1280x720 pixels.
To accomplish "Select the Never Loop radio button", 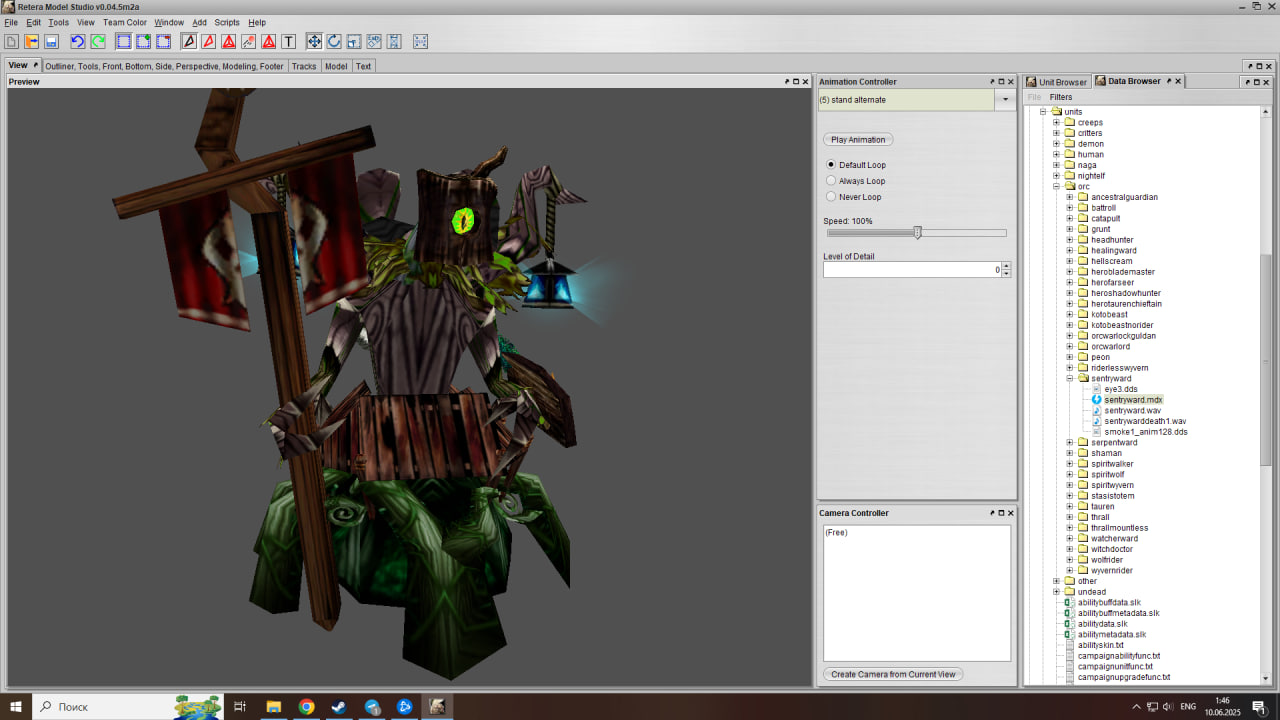I will 831,196.
